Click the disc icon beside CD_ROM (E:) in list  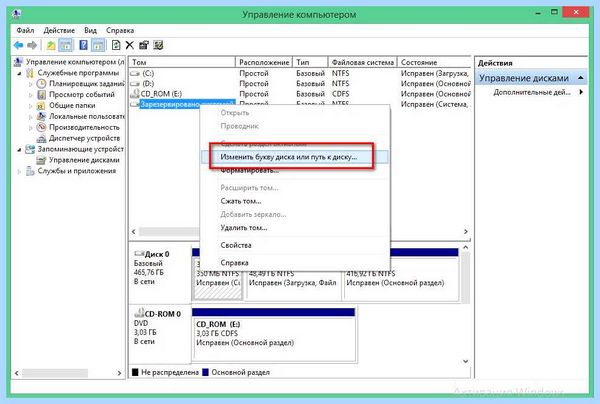[x=135, y=93]
